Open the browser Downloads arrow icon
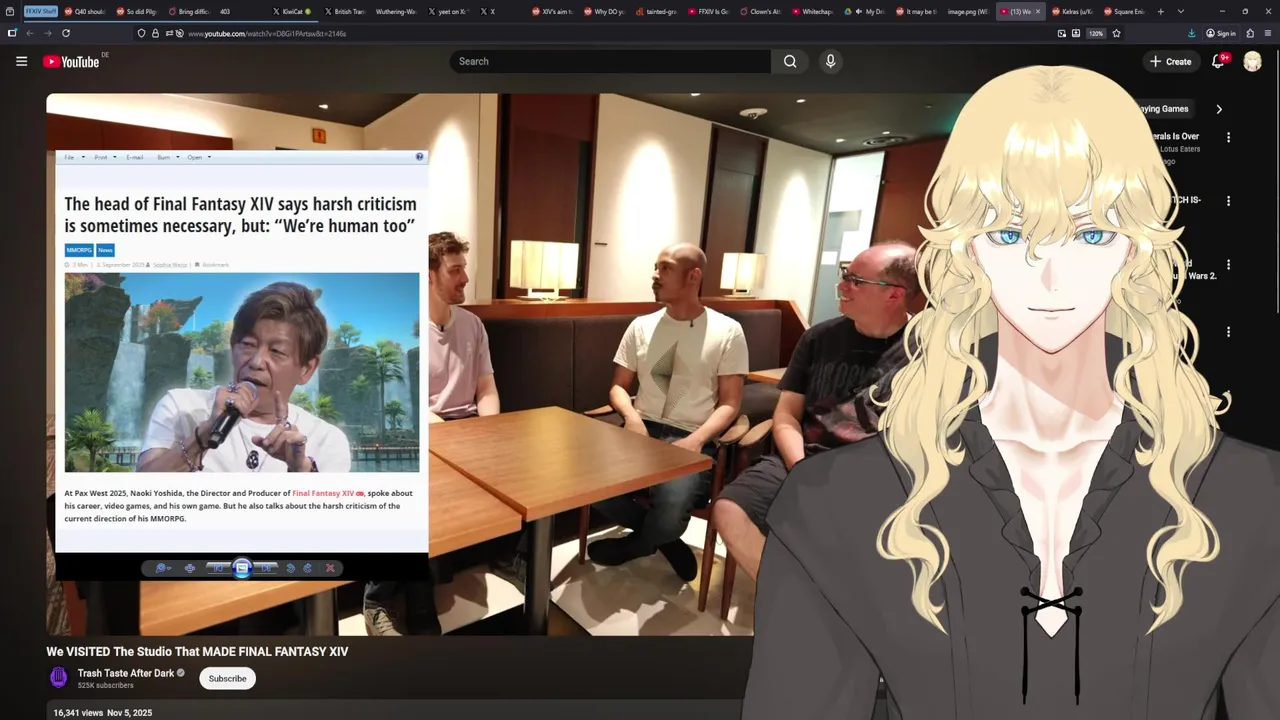 pyautogui.click(x=1191, y=33)
